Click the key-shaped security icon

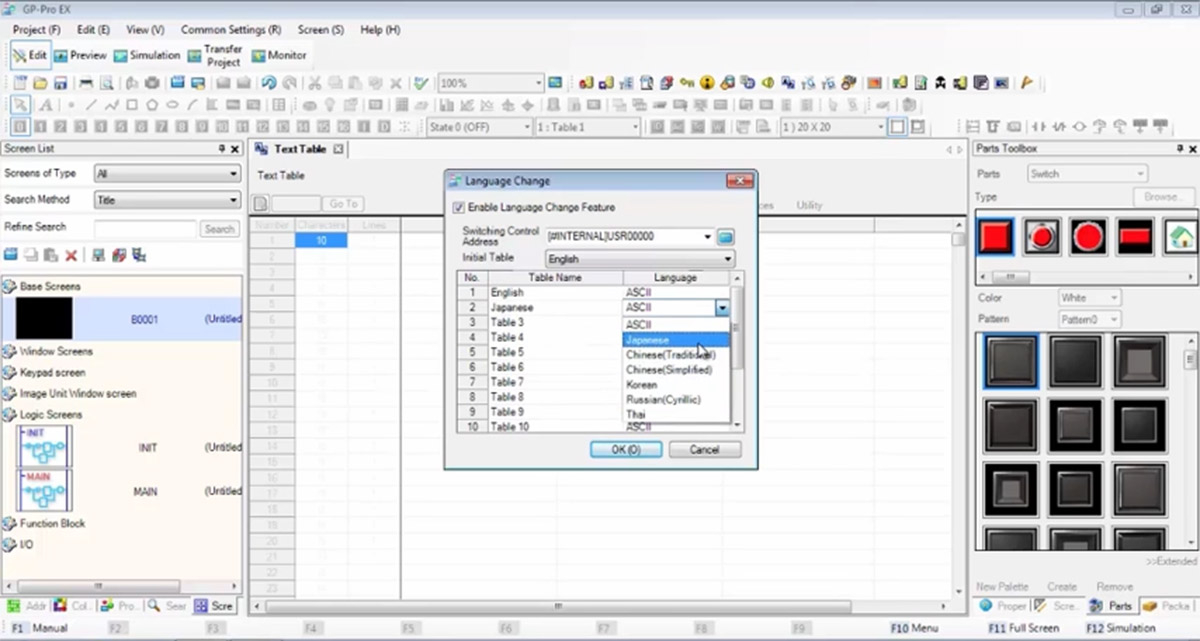pyautogui.click(x=687, y=83)
